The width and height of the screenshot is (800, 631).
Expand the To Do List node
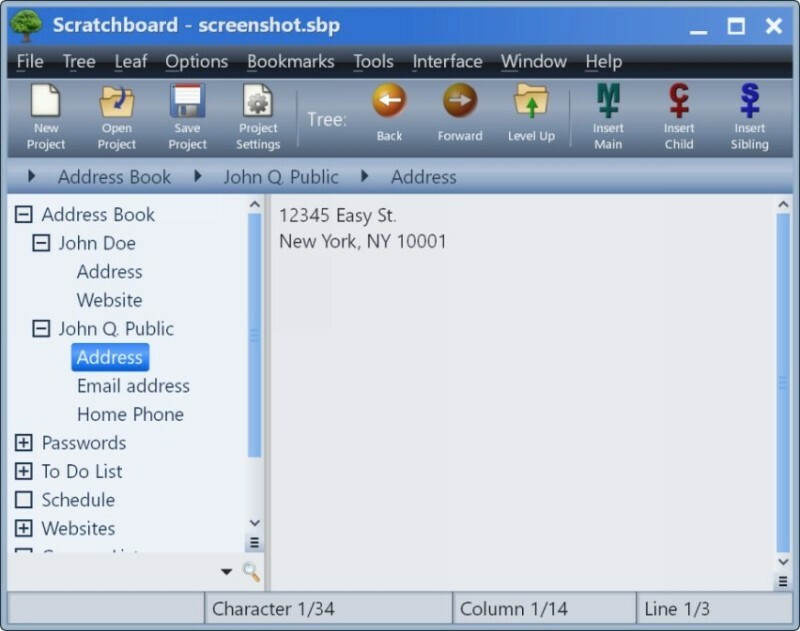tap(24, 471)
